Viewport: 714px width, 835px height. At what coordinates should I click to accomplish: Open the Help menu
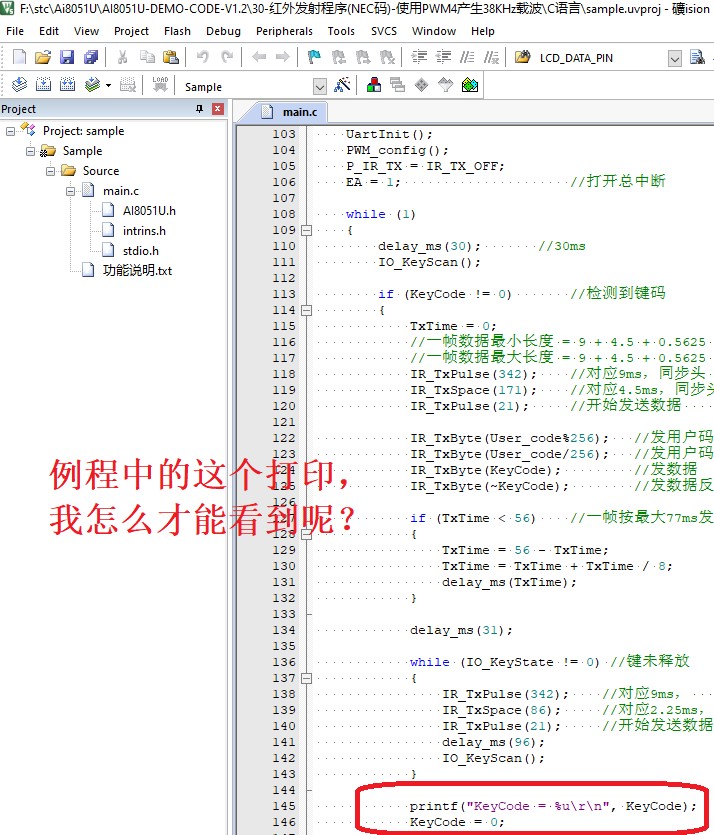(x=482, y=31)
